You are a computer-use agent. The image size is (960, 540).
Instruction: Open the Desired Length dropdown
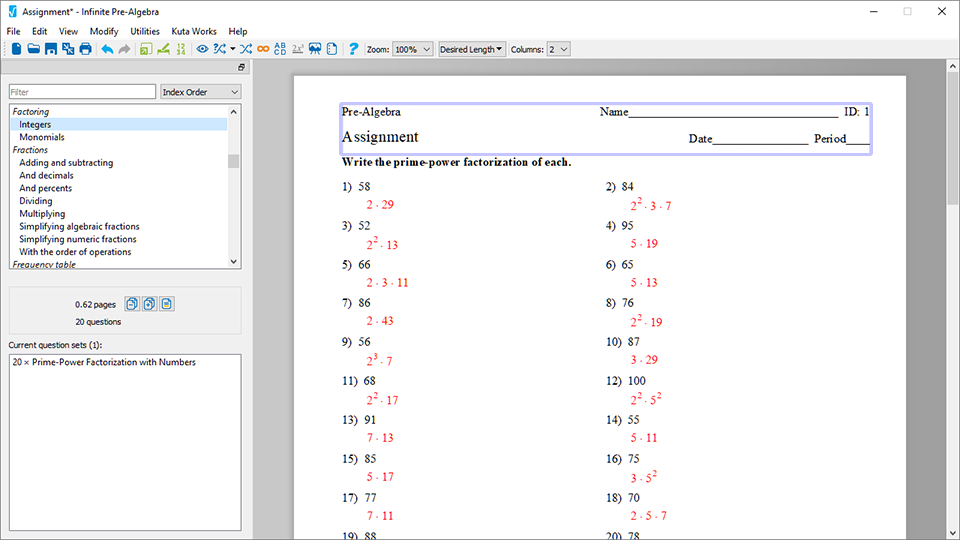(472, 49)
